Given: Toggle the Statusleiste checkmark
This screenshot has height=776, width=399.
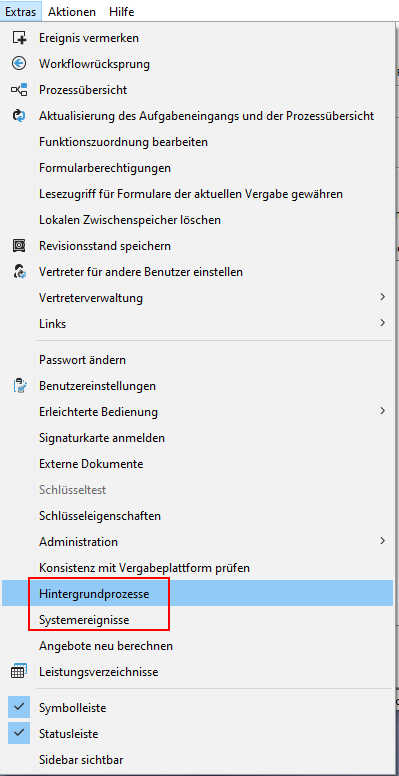Looking at the screenshot, I should pos(19,733).
